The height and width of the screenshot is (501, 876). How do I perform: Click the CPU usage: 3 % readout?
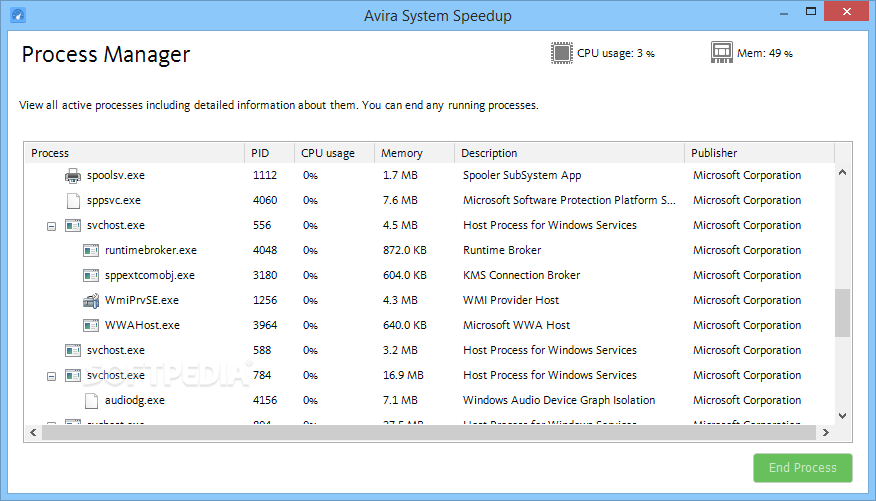click(616, 54)
